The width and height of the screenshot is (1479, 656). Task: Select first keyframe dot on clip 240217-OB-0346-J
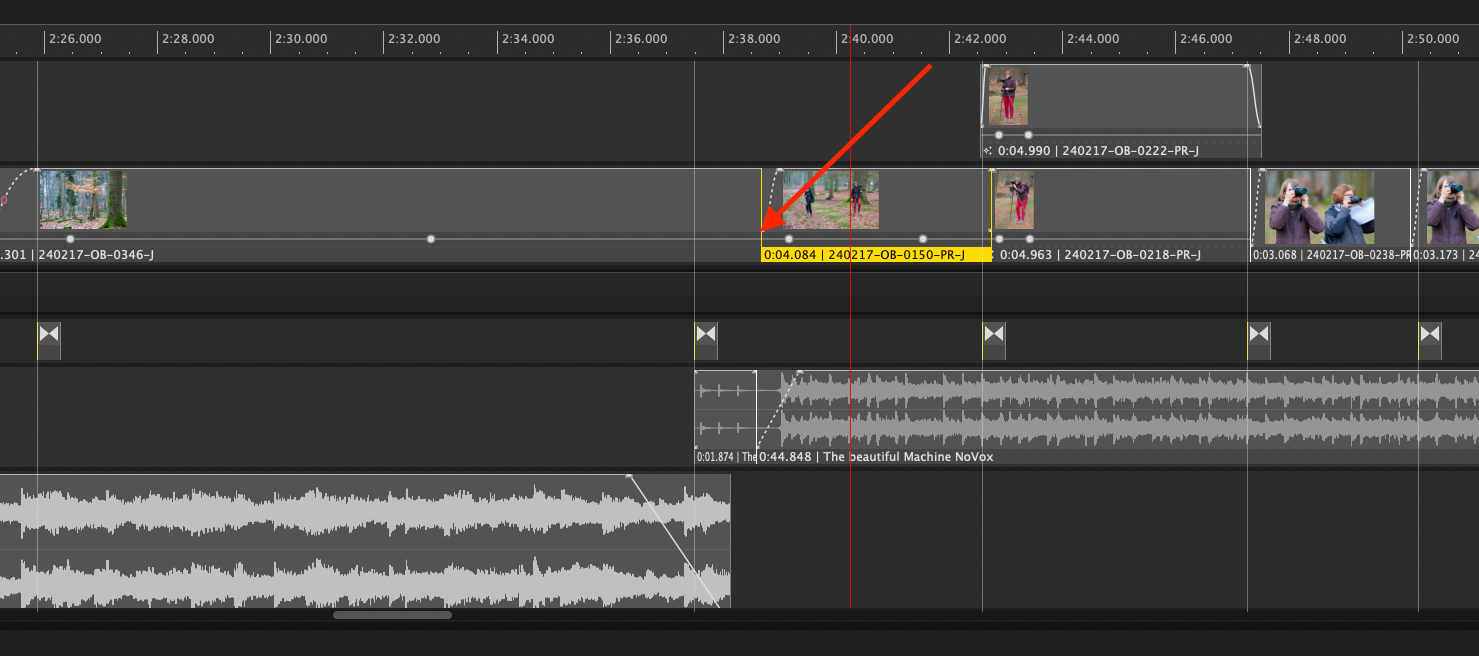[70, 239]
